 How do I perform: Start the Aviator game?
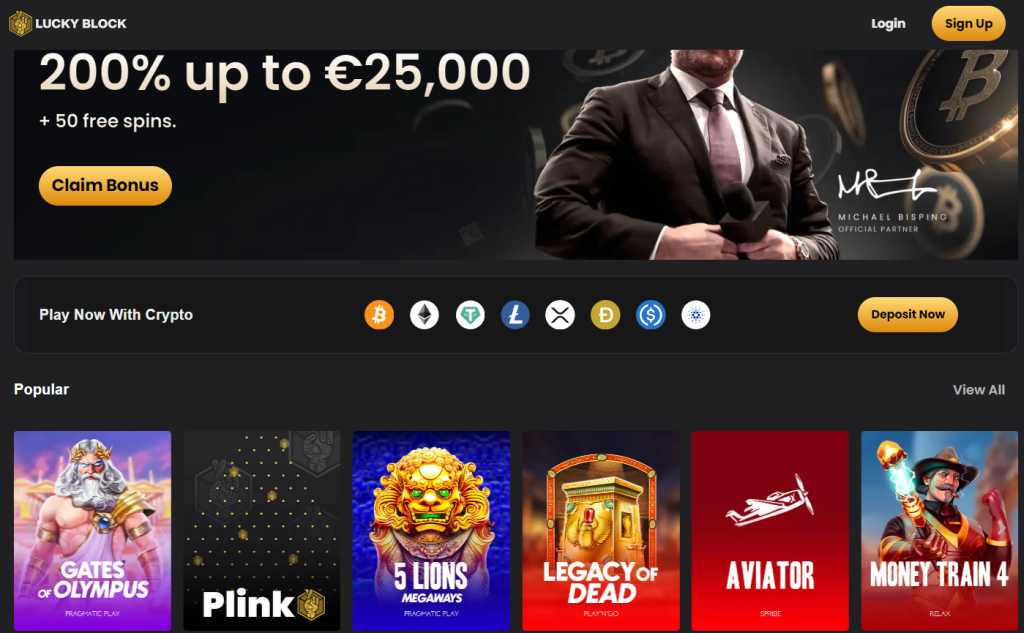[770, 531]
